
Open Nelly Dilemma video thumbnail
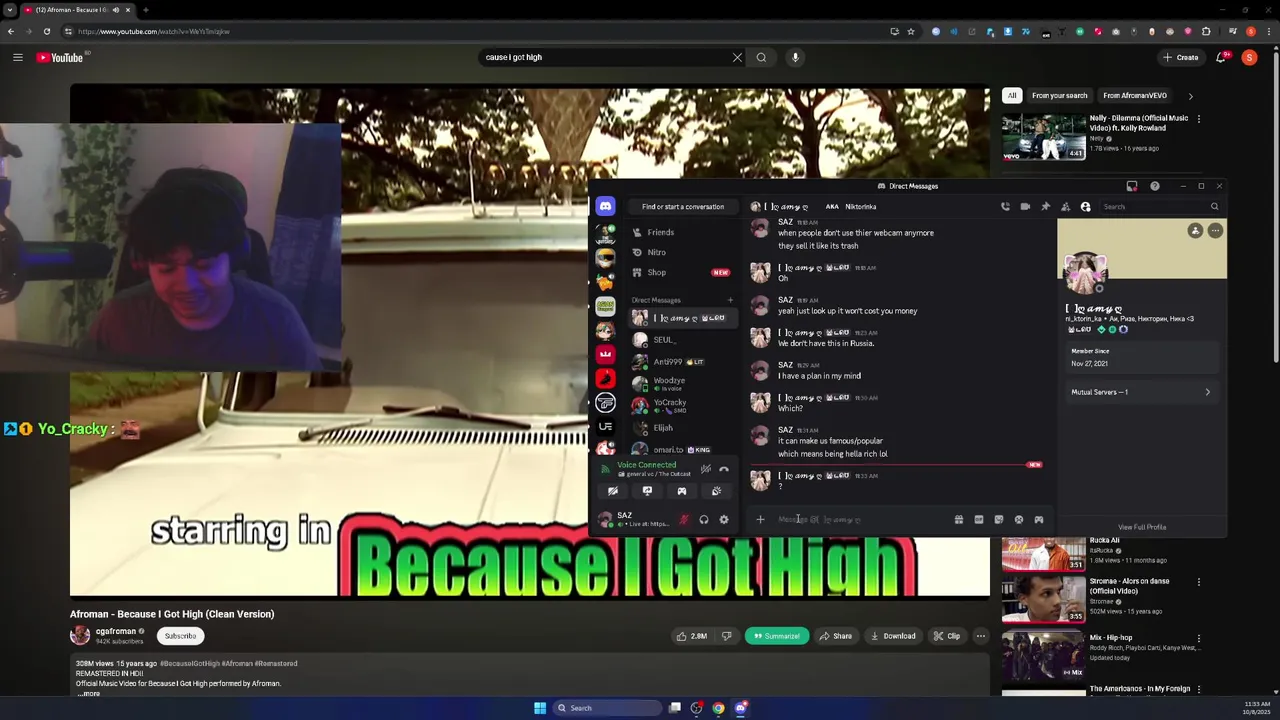1043,137
